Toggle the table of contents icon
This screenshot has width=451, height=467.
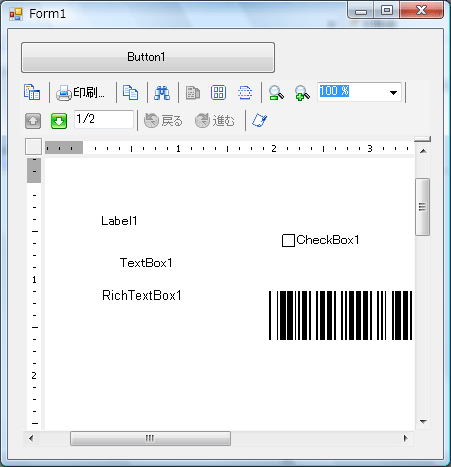[32, 92]
